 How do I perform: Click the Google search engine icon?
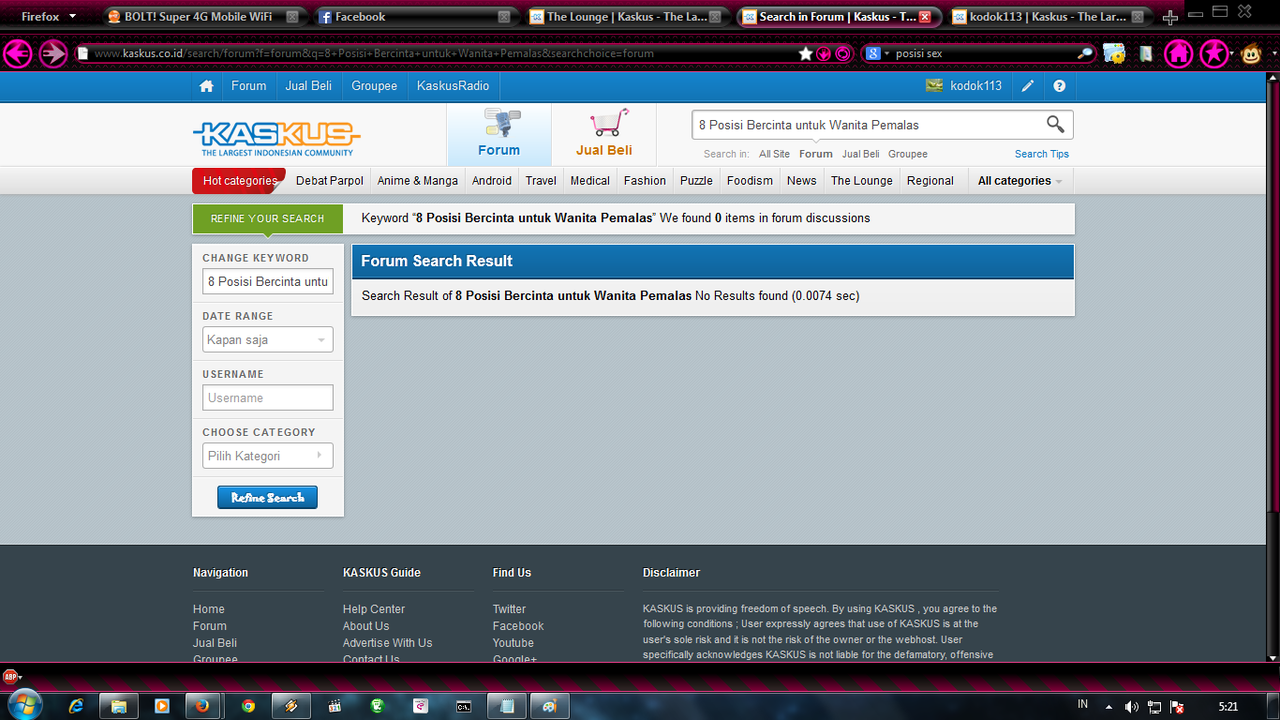[x=873, y=54]
